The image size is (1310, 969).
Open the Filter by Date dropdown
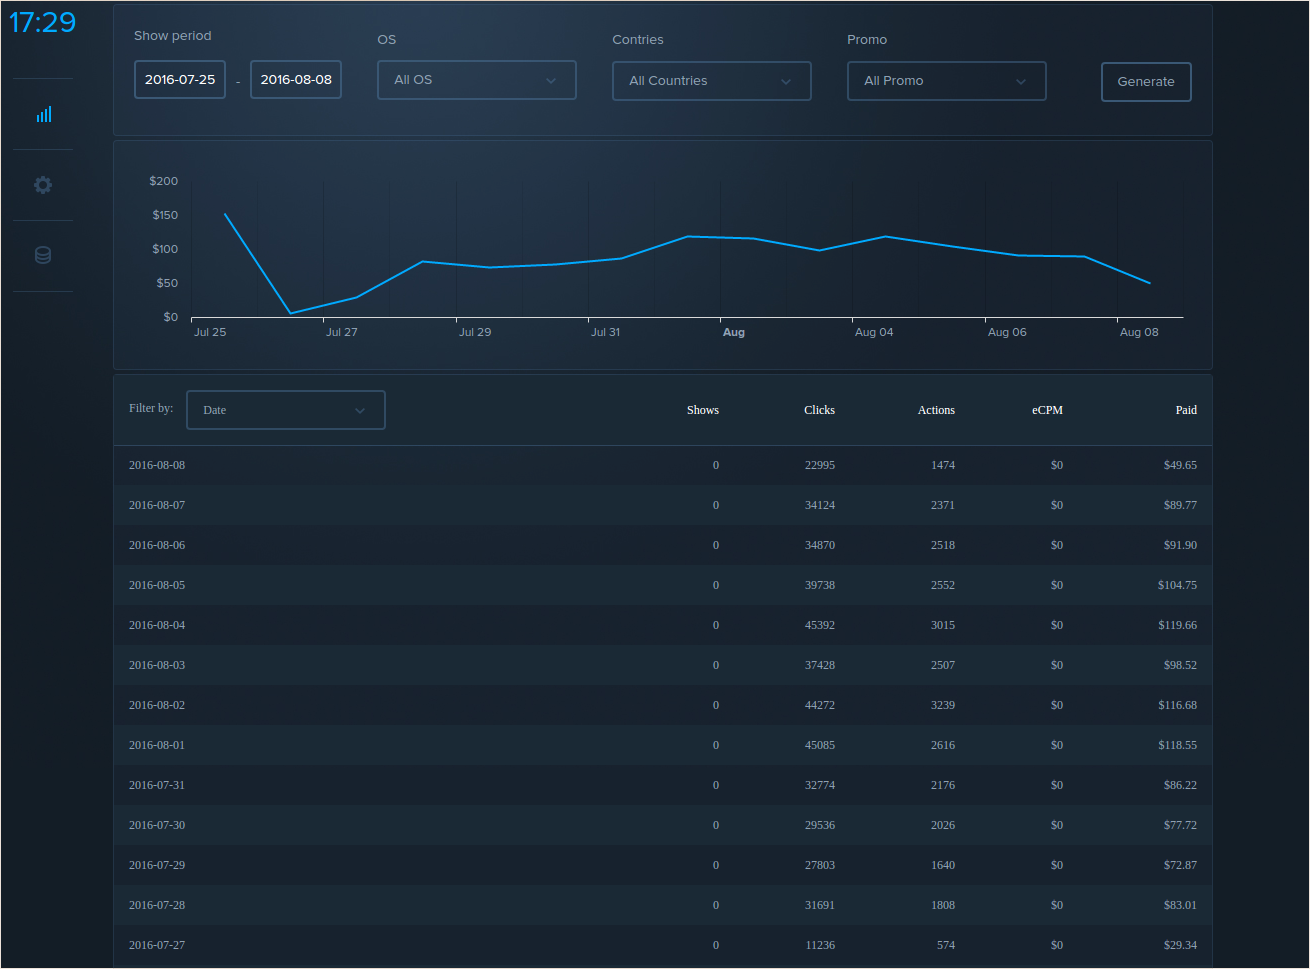(286, 410)
